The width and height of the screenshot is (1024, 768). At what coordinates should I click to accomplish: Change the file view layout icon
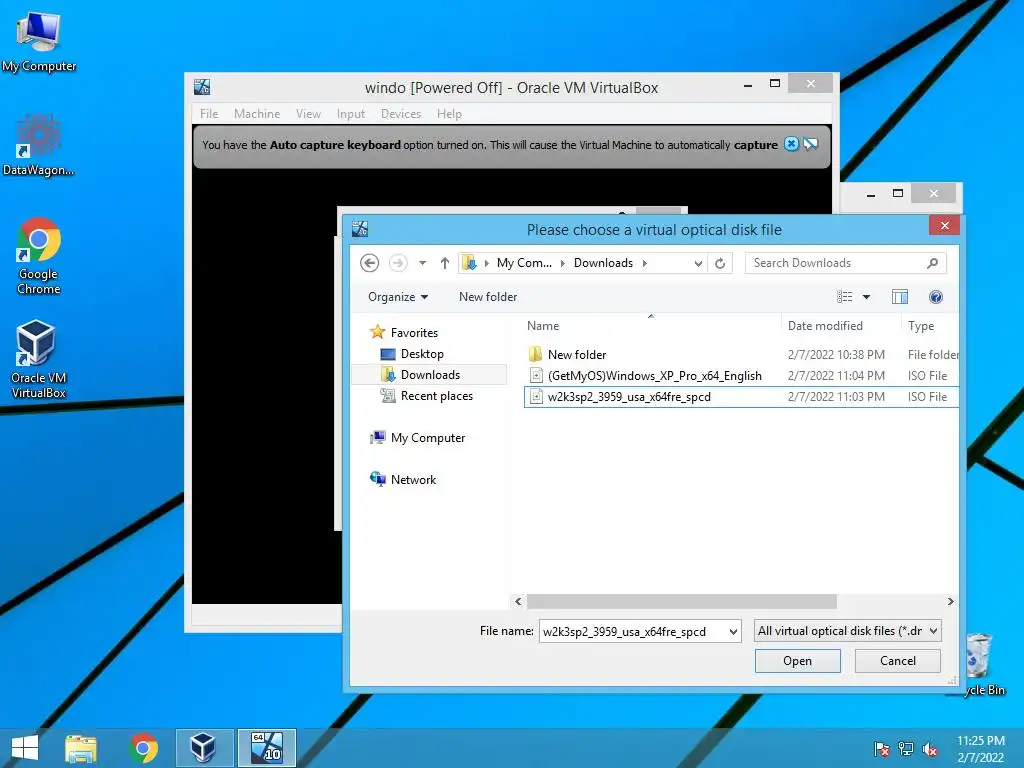coord(844,297)
